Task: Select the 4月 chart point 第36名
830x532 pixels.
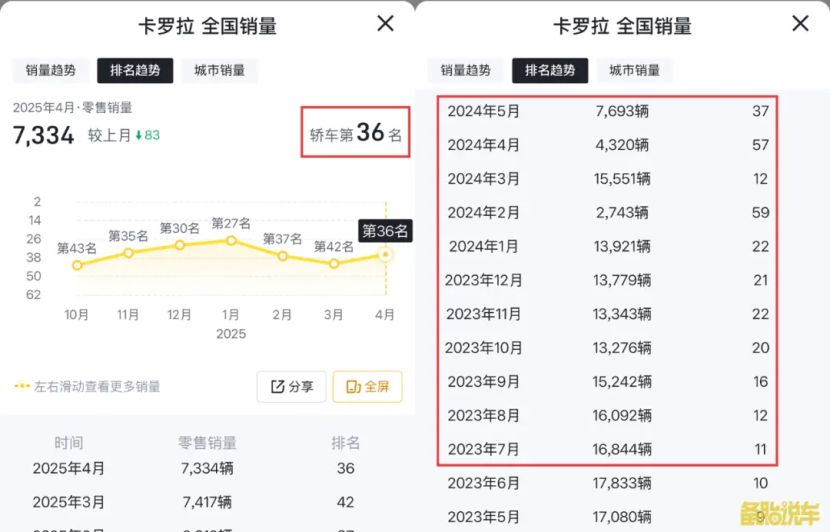Action: [x=386, y=255]
